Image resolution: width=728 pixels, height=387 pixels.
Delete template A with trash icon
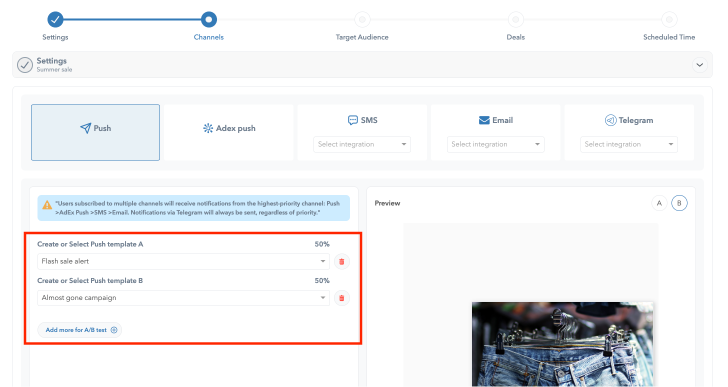pos(342,262)
